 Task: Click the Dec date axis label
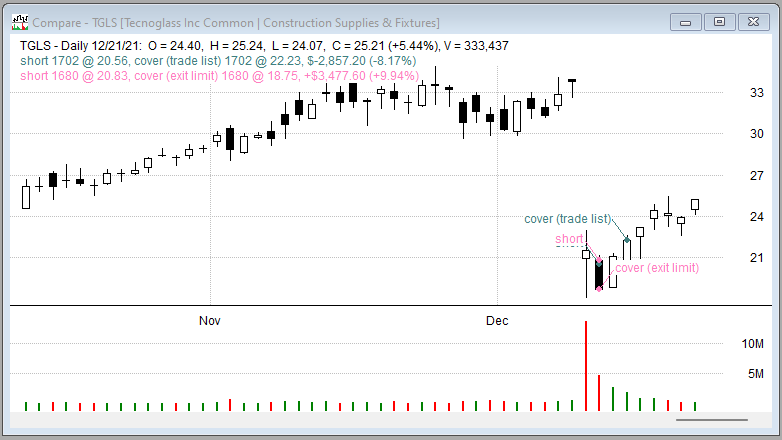point(496,321)
